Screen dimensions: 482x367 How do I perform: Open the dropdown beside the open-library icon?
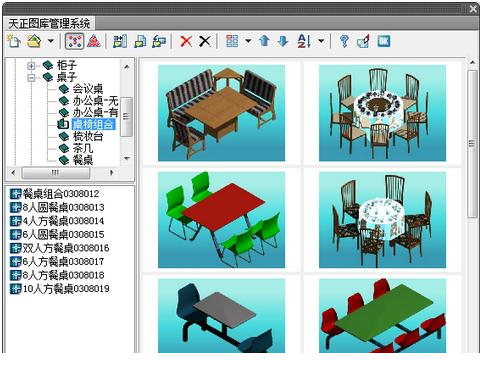(x=51, y=41)
